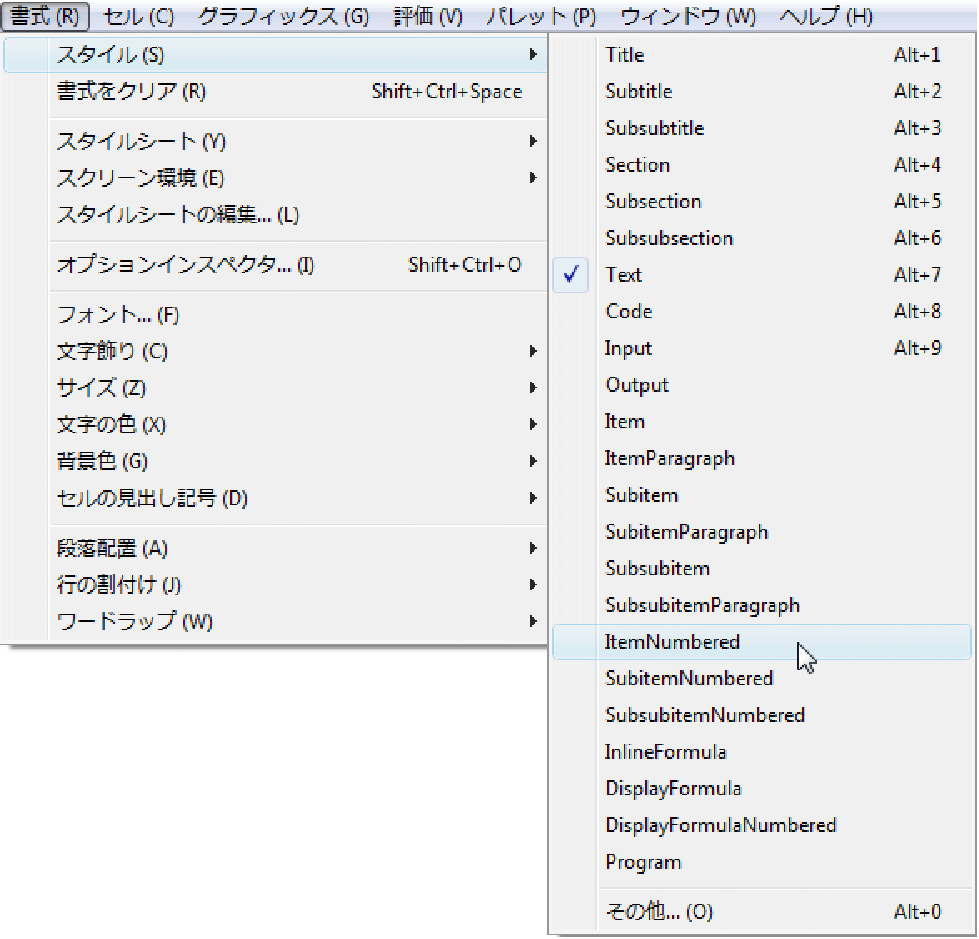Image resolution: width=979 pixels, height=939 pixels.
Task: Open オプションインスペクタ... (I)
Action: pos(275,265)
